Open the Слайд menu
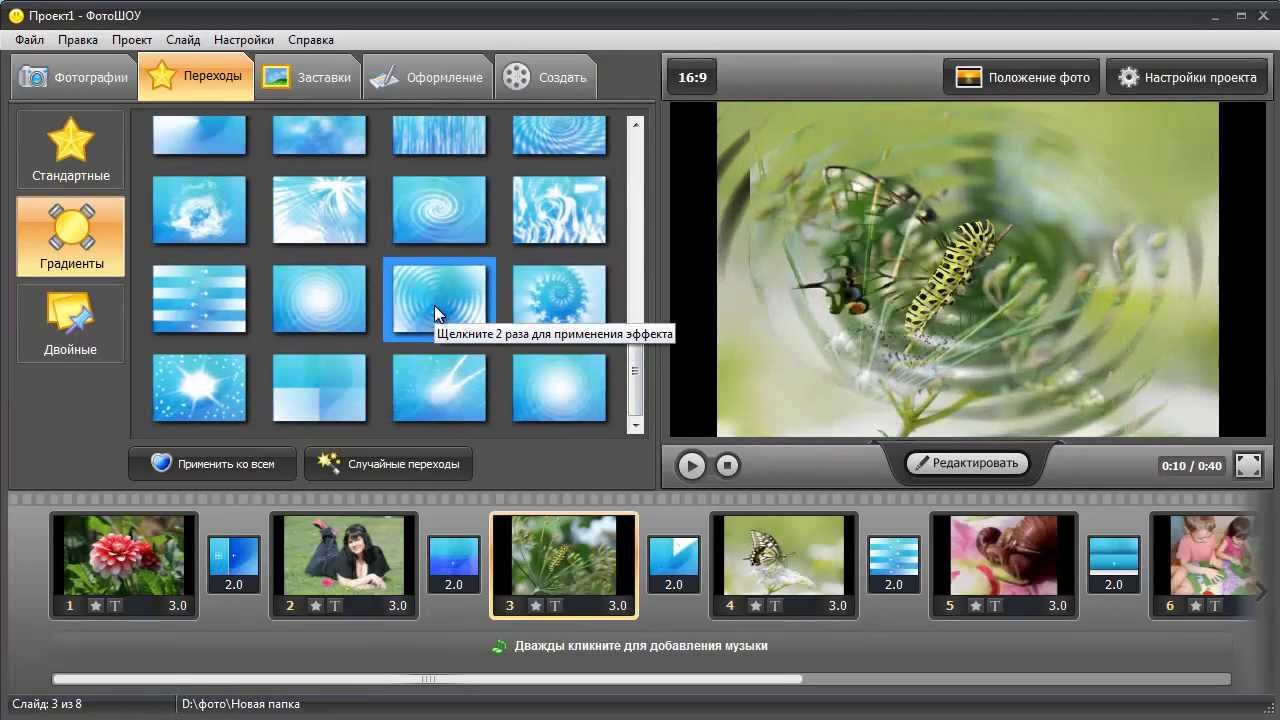The height and width of the screenshot is (720, 1280). [x=183, y=40]
